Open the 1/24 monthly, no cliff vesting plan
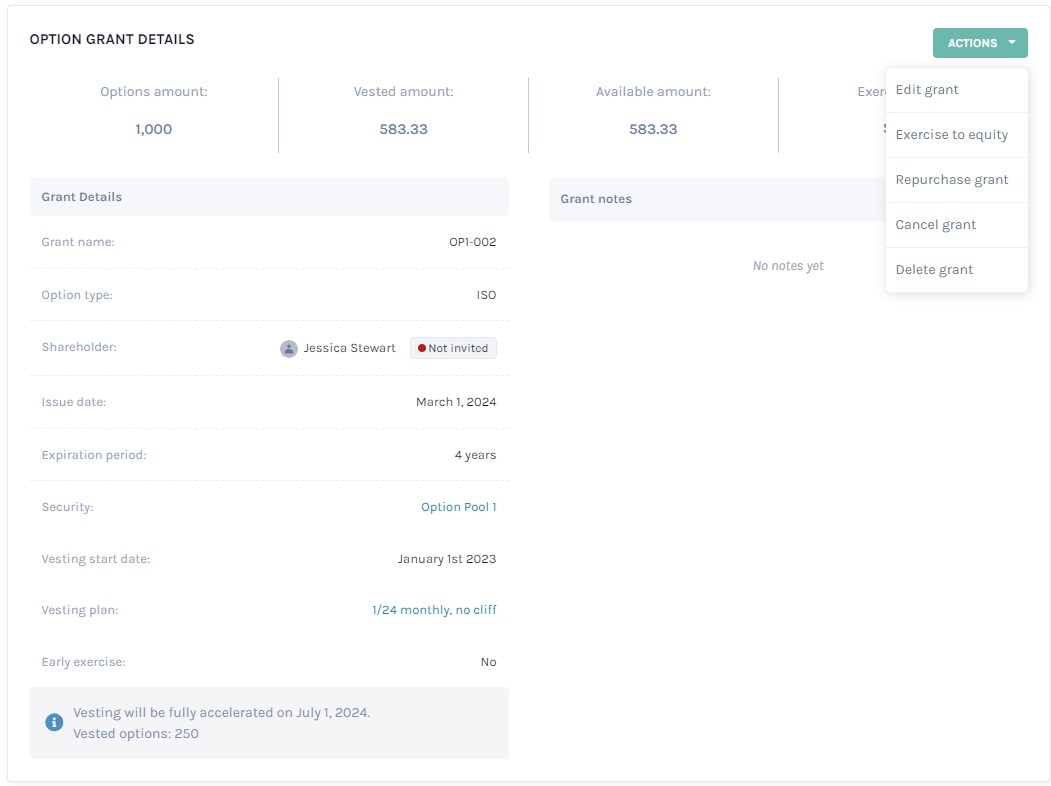 (x=434, y=610)
